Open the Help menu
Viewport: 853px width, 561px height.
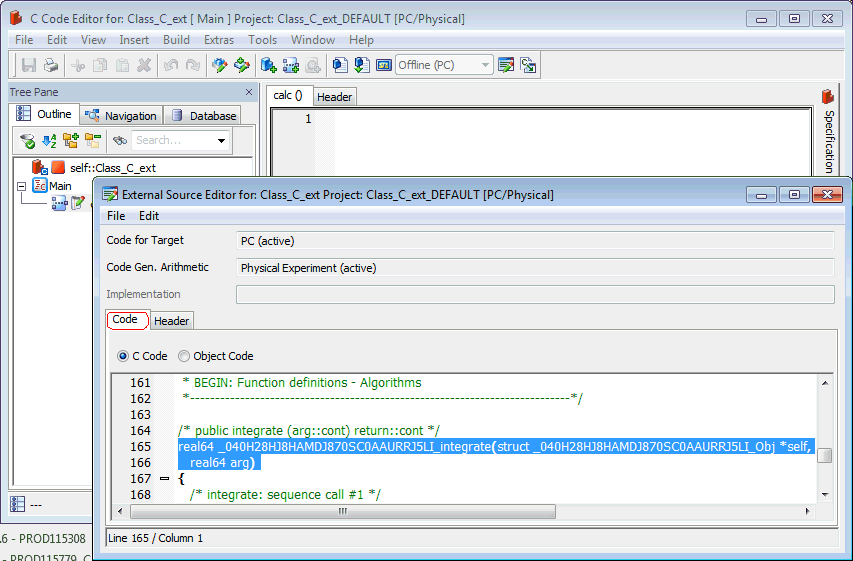pos(361,40)
